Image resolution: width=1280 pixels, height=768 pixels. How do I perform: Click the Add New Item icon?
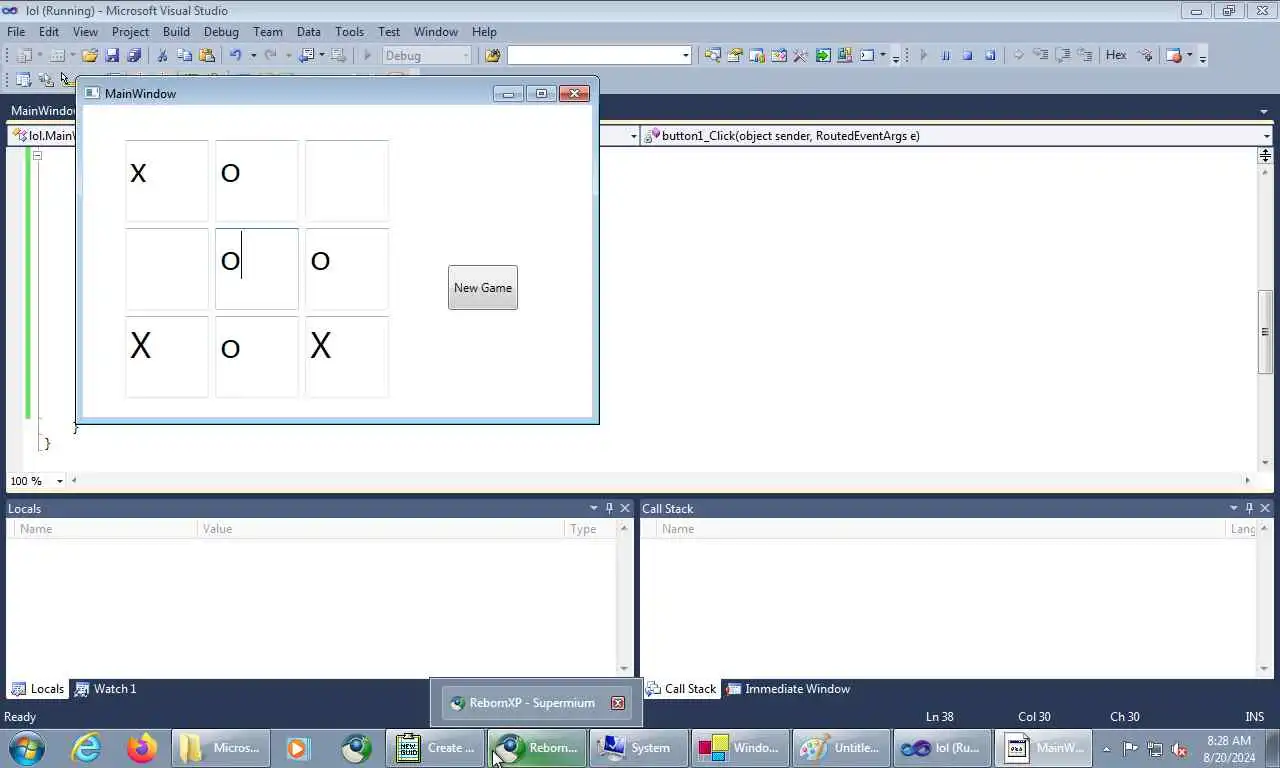coord(57,56)
